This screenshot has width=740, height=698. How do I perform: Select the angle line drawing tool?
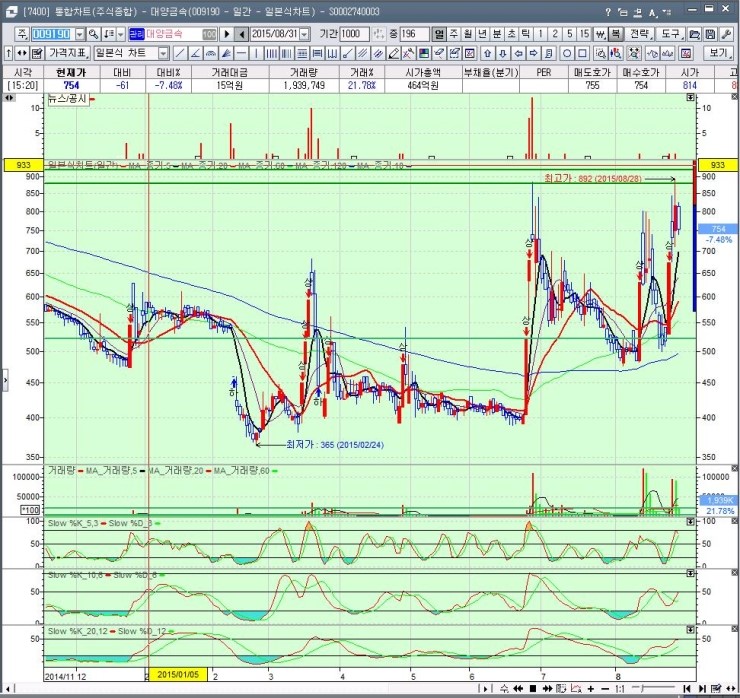[195, 53]
